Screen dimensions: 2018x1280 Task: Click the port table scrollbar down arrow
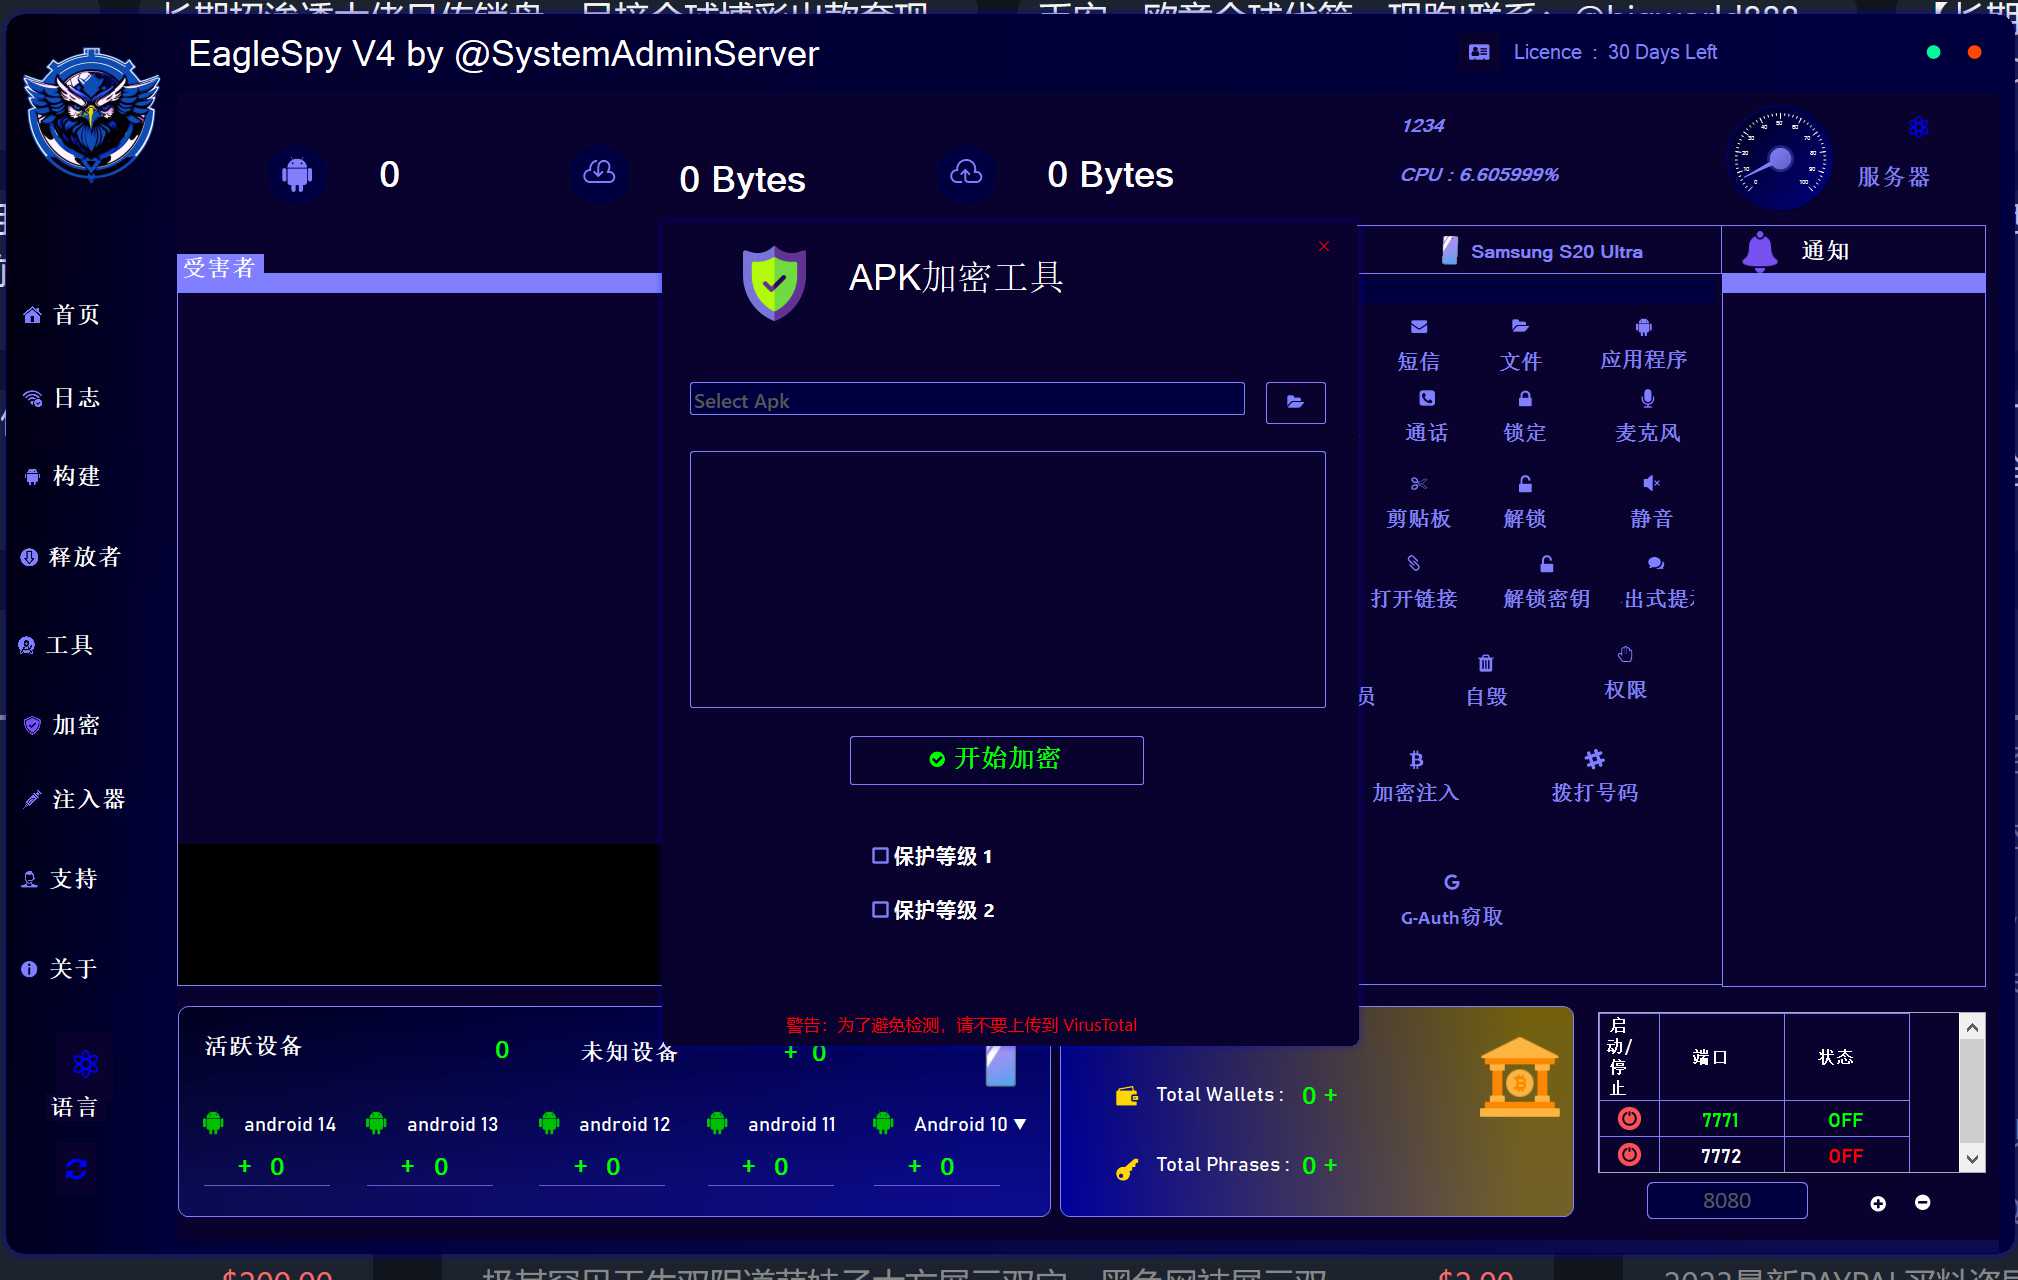pos(1972,1159)
